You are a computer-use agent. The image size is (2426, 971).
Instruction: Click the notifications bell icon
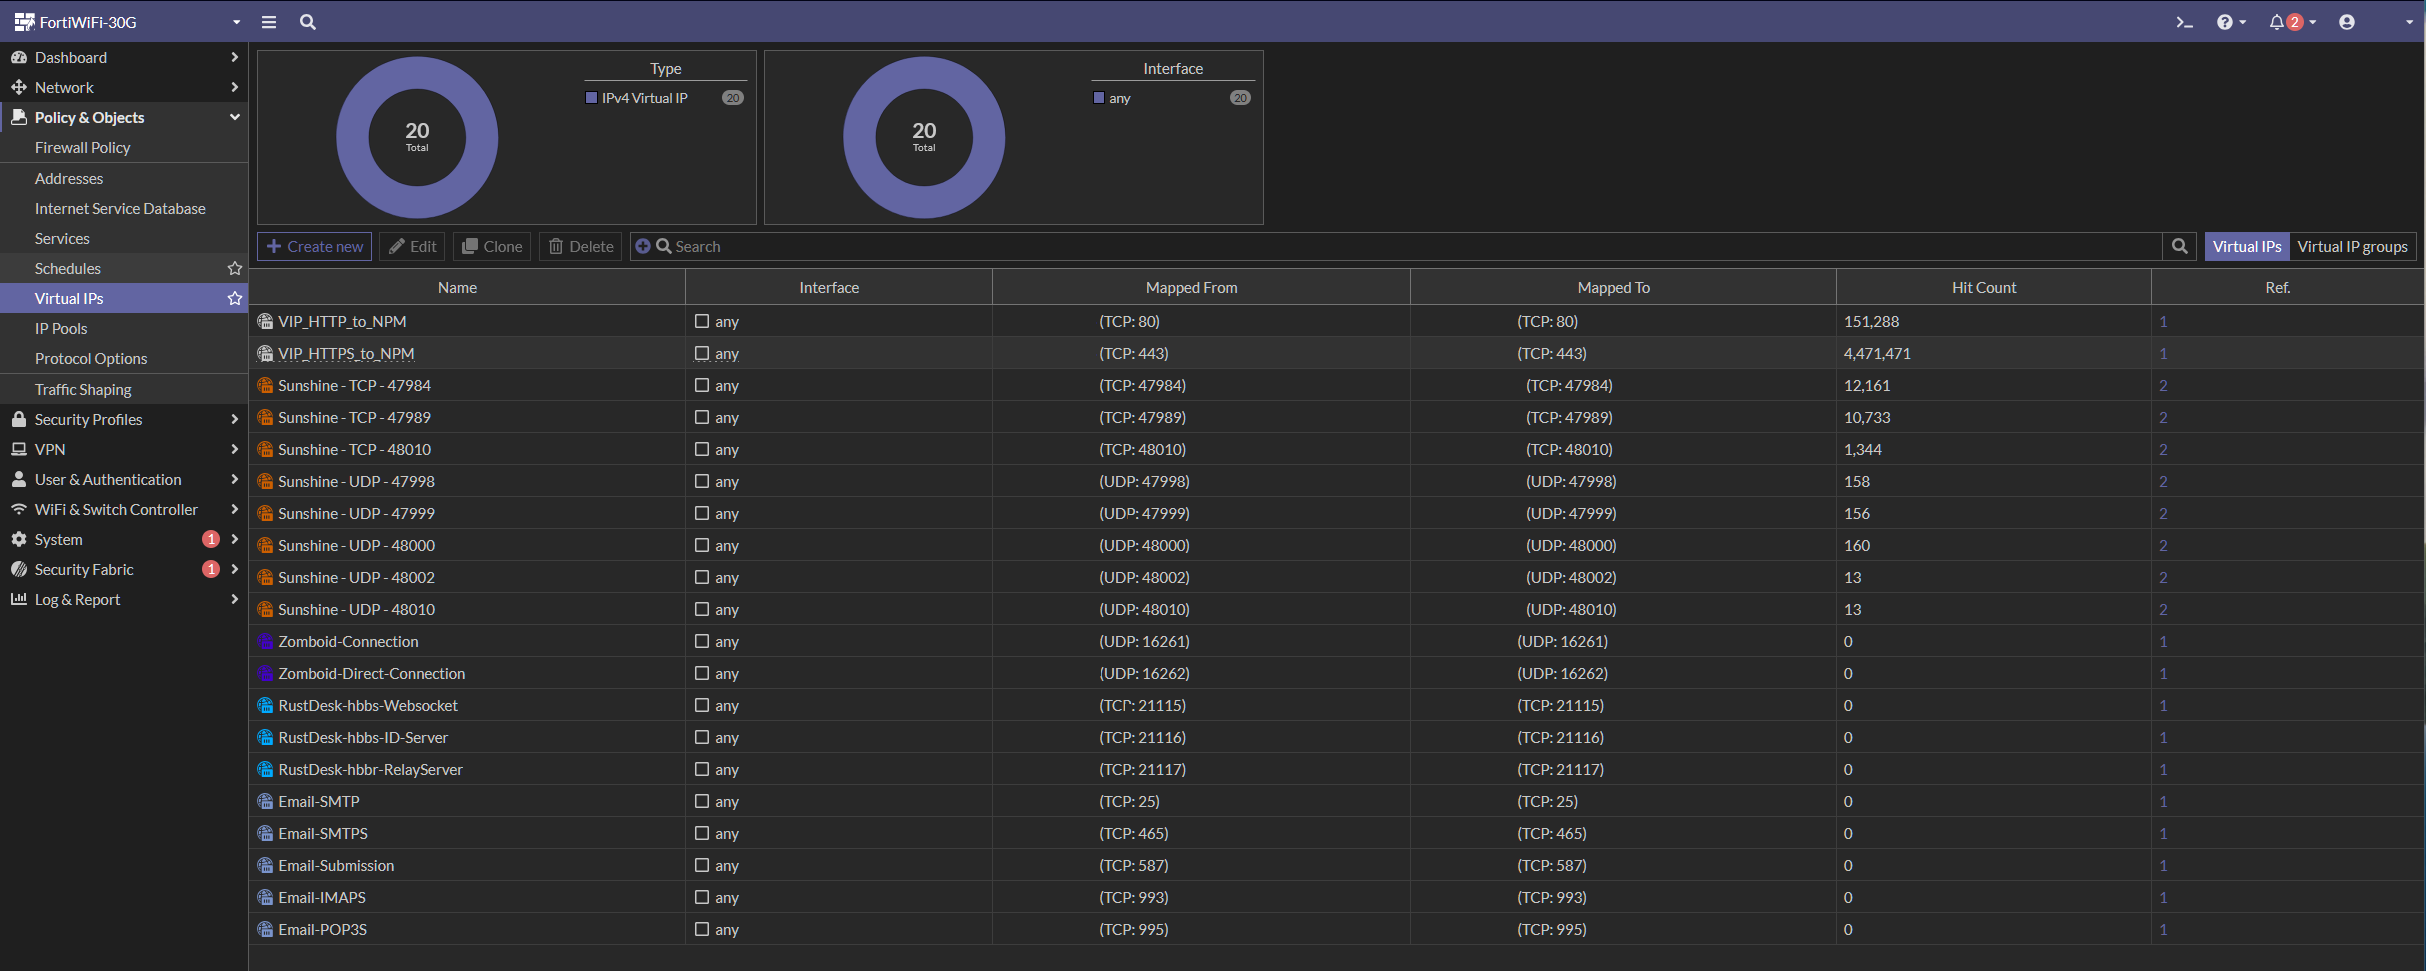coord(2277,22)
